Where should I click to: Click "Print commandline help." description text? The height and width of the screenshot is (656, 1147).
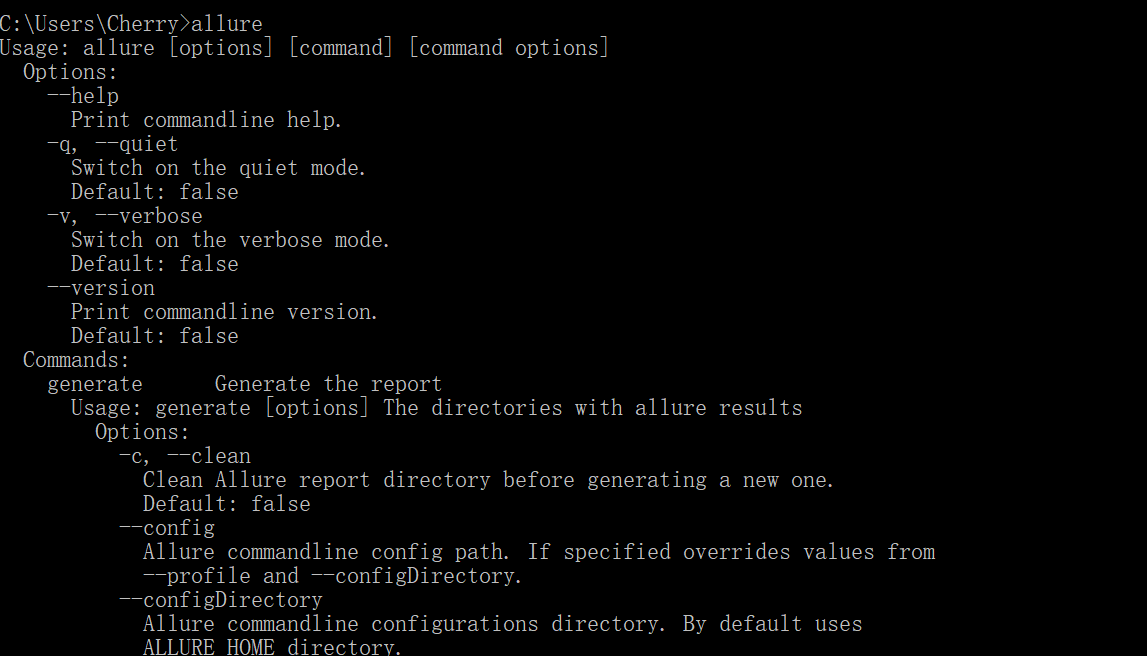[x=206, y=119]
